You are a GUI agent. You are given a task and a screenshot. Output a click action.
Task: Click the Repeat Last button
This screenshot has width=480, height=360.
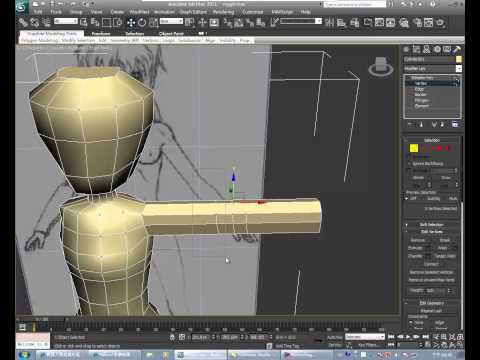tap(431, 311)
